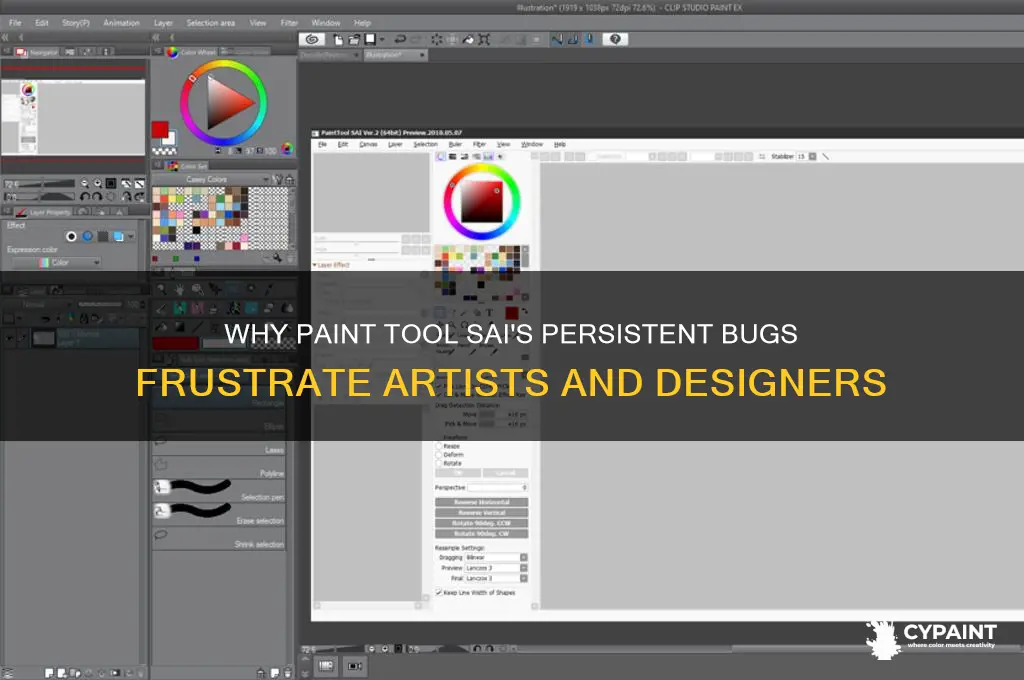The image size is (1024, 680).
Task: Open the Expression color dropdown
Action: (57, 263)
